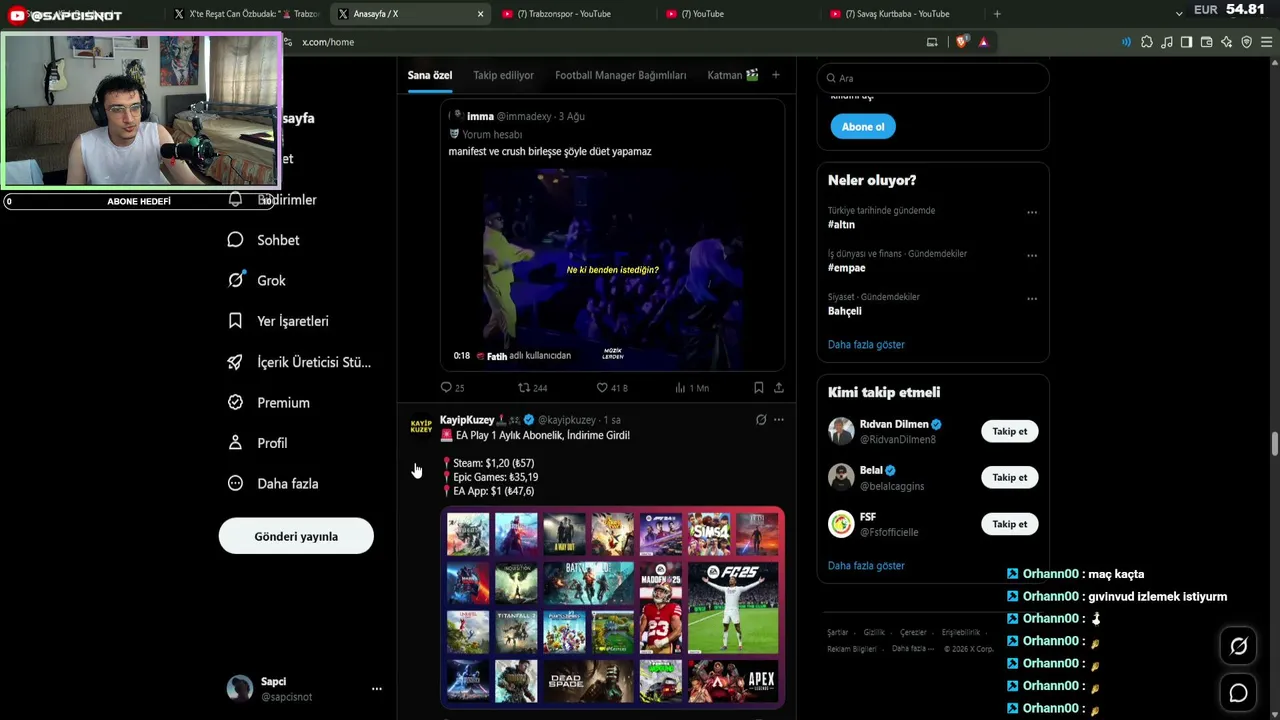The image size is (1280, 720).
Task: Open the Brave Wallet icon
Action: point(1207,42)
